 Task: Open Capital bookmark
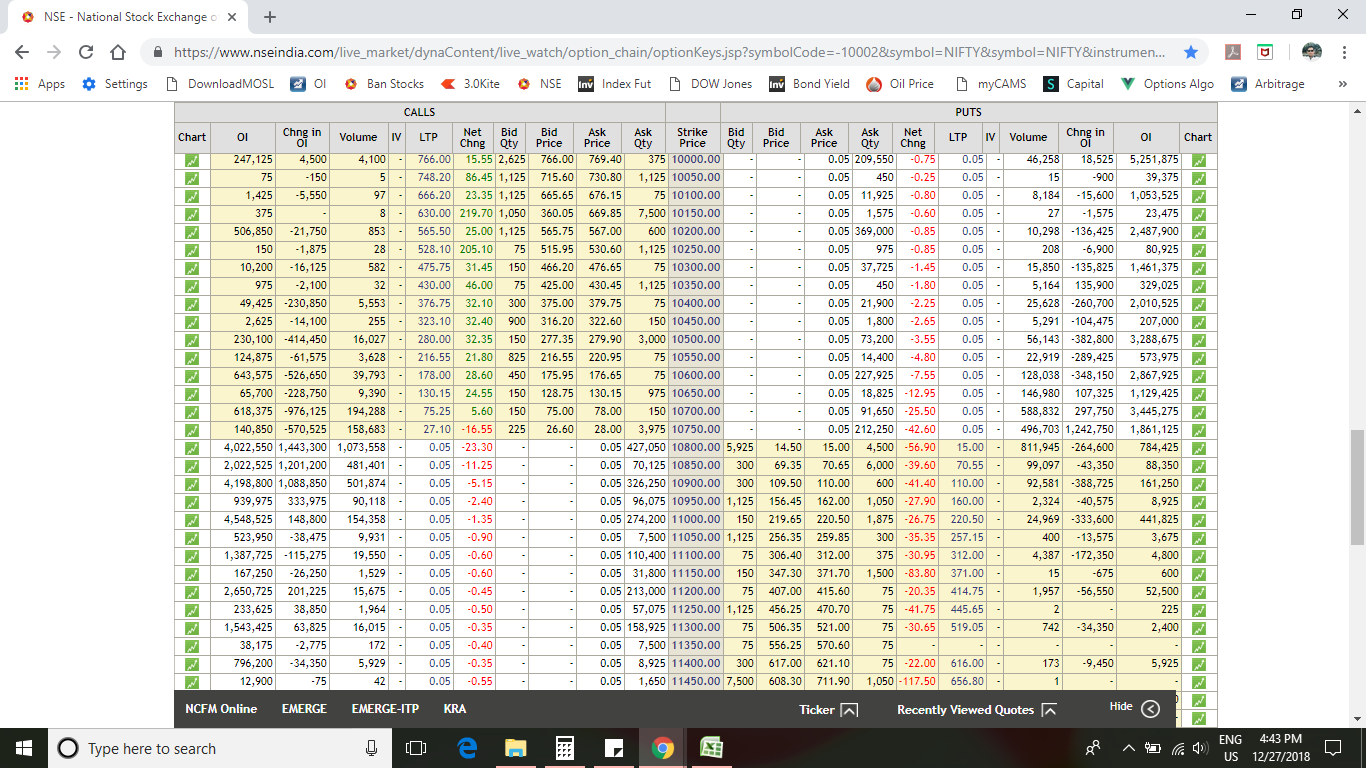click(x=1074, y=84)
